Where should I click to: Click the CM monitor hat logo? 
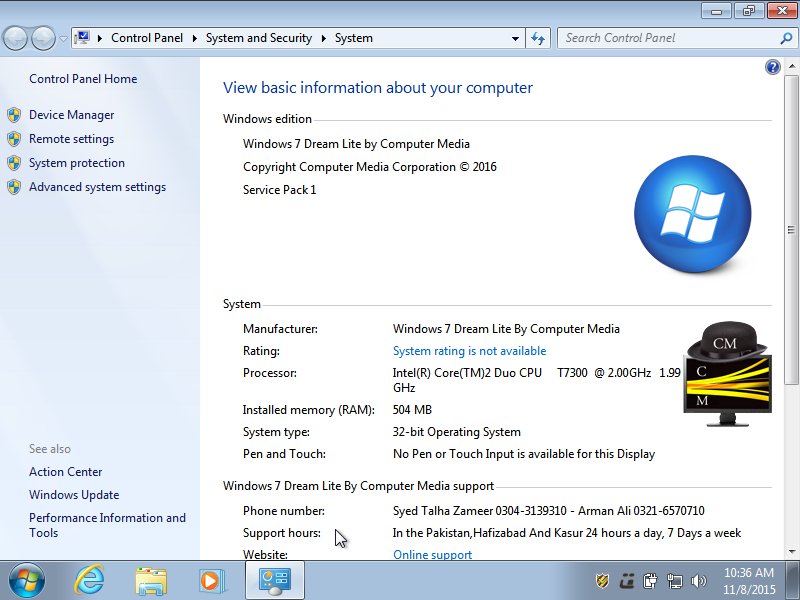tap(728, 374)
